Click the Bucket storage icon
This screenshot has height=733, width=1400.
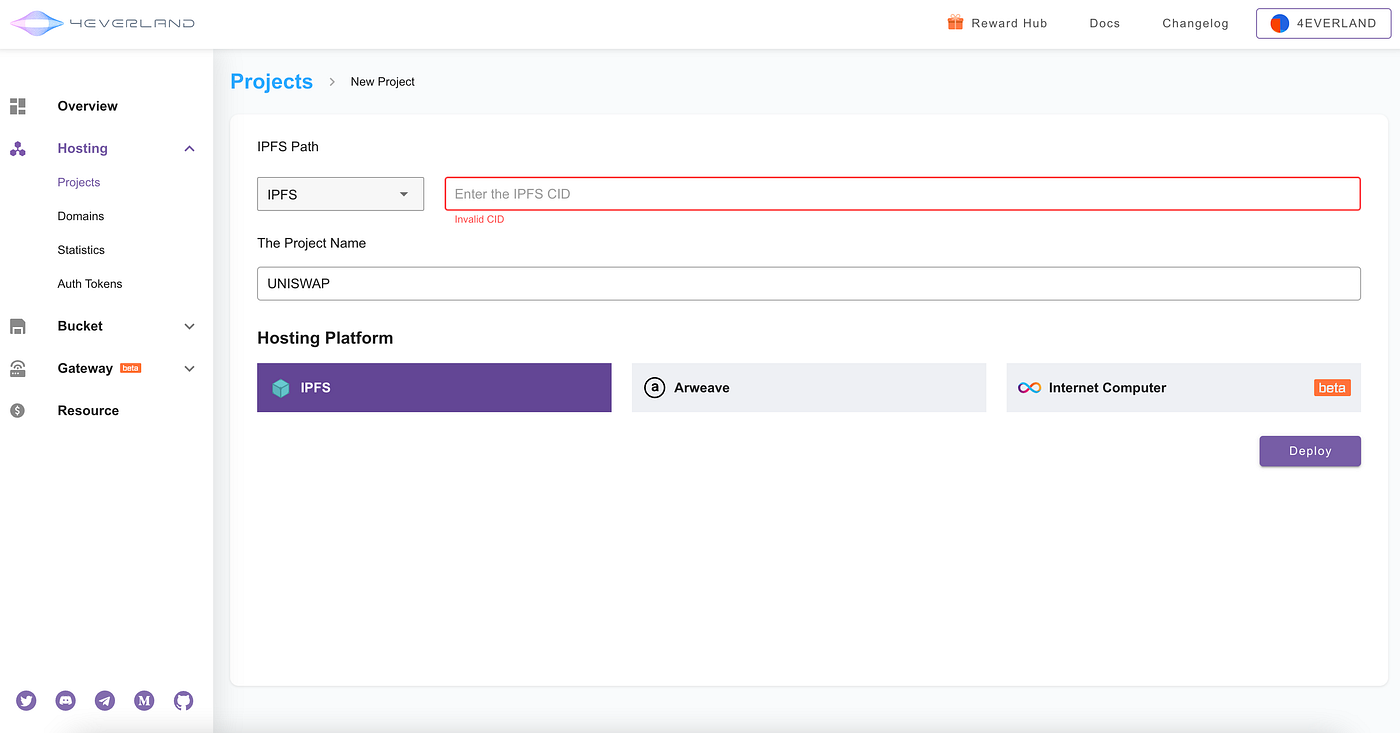click(18, 326)
